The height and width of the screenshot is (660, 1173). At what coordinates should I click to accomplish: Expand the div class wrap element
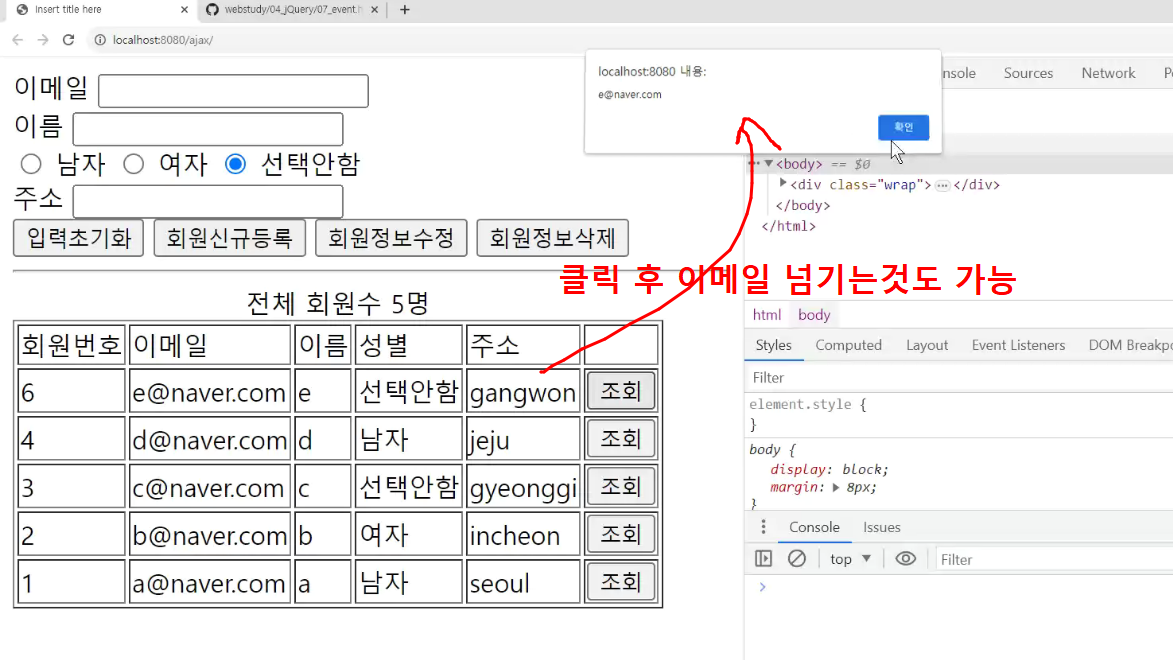[x=783, y=183]
